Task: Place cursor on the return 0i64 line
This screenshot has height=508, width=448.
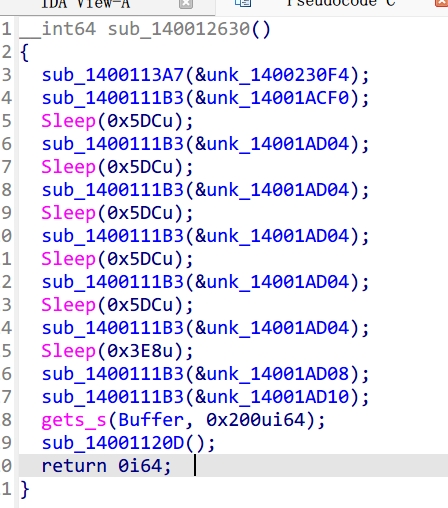Action: (233, 466)
